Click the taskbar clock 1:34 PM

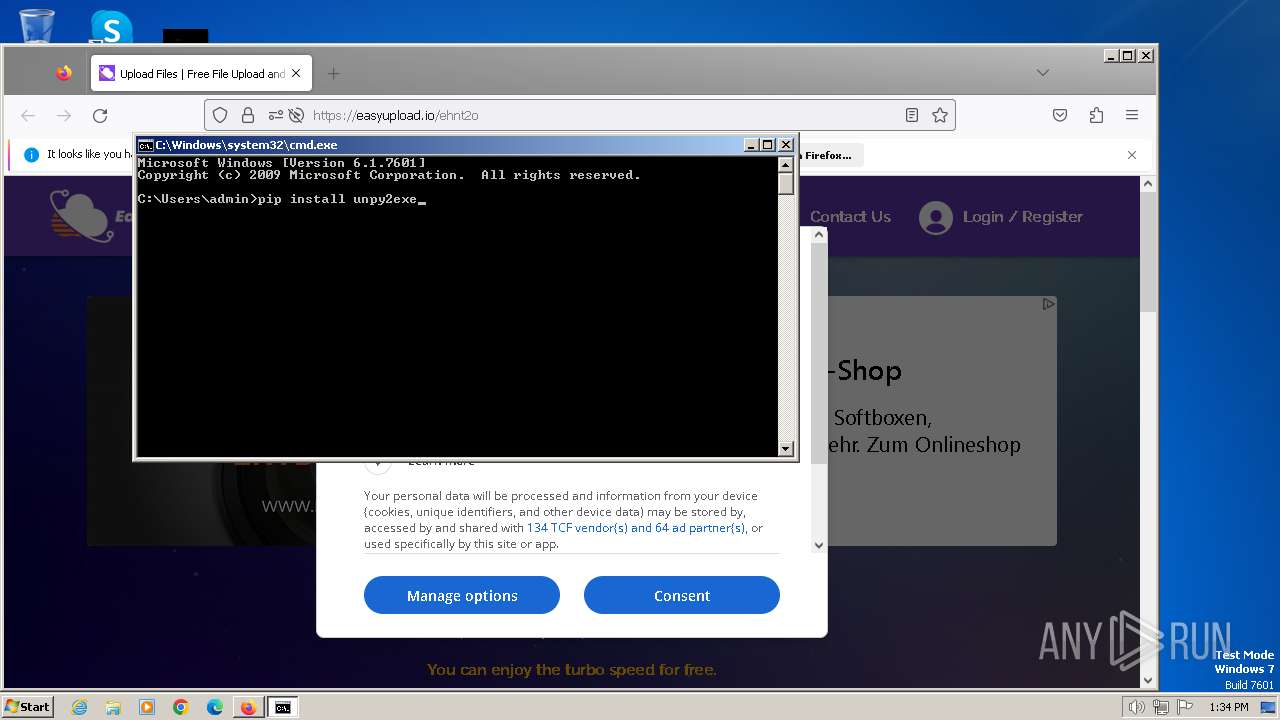(x=1228, y=707)
